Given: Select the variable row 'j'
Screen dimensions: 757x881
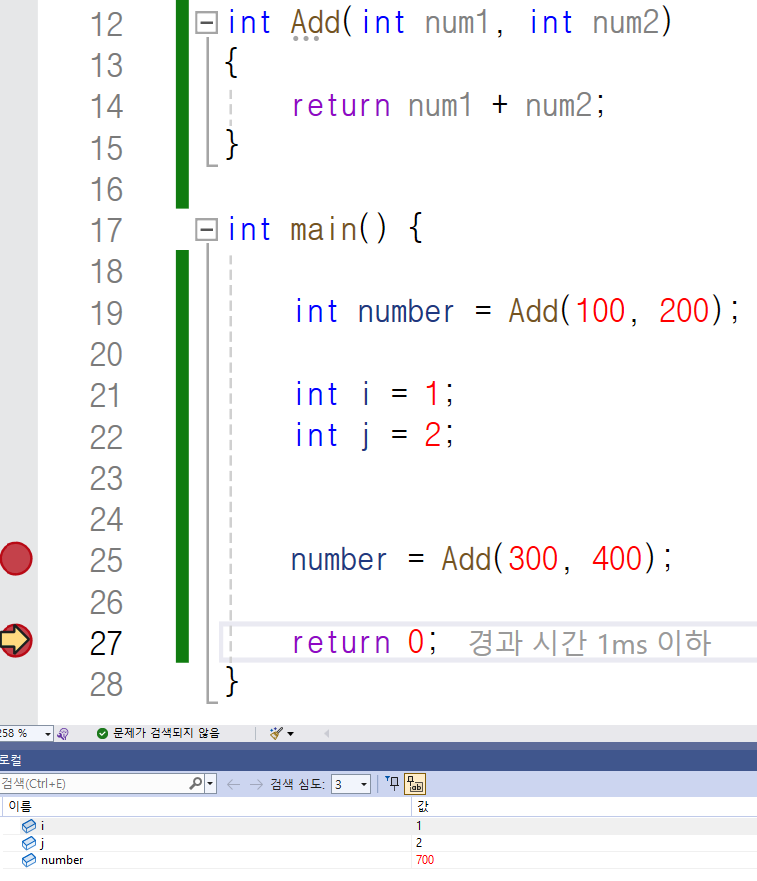Looking at the screenshot, I should point(378,843).
